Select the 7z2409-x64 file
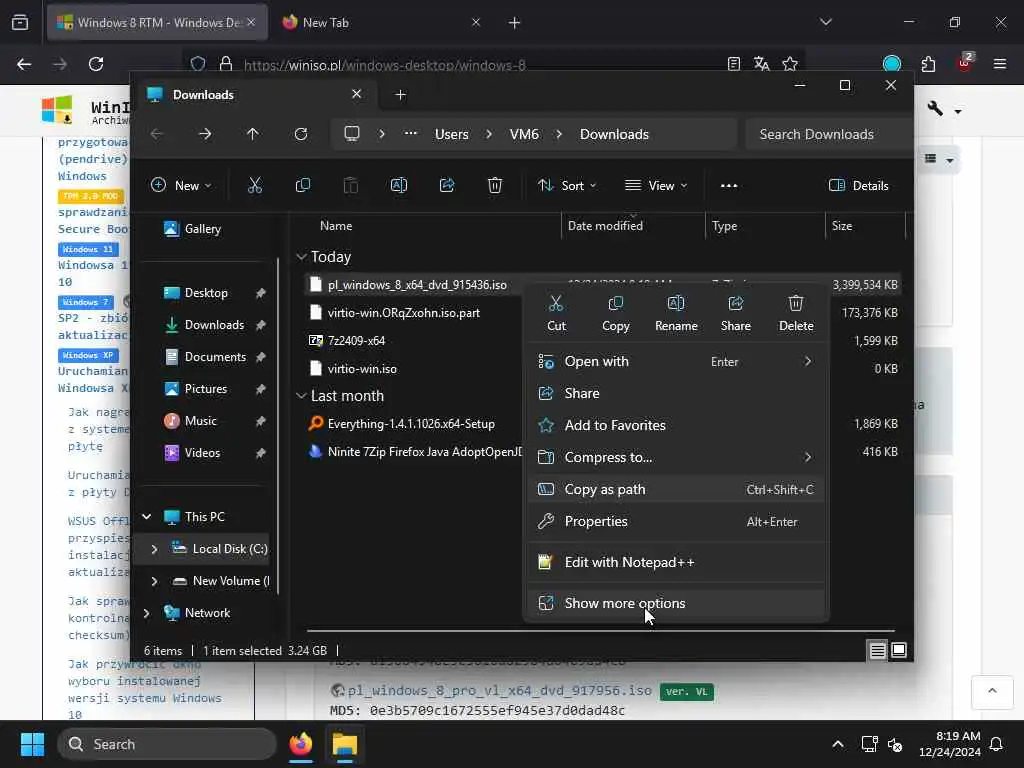Image resolution: width=1024 pixels, height=768 pixels. pyautogui.click(x=356, y=340)
